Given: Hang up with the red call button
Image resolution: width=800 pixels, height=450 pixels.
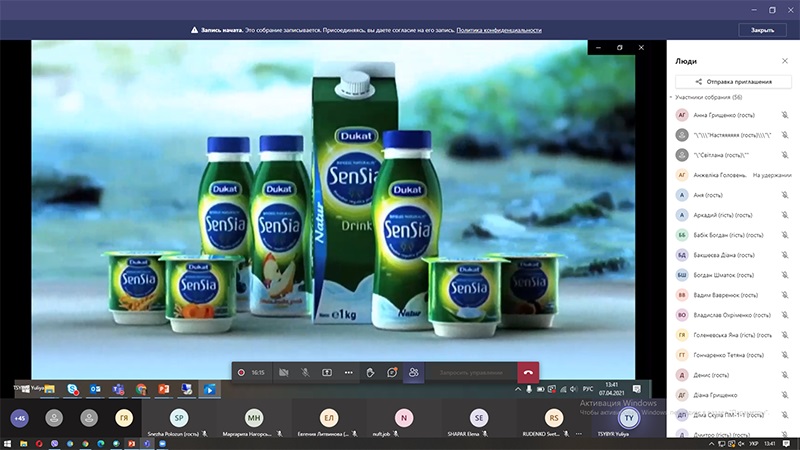Looking at the screenshot, I should [x=527, y=372].
